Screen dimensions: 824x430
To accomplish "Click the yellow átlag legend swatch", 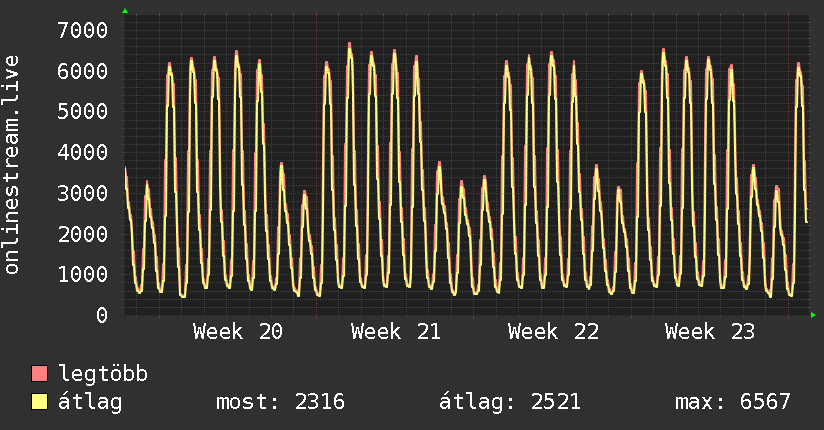I will coord(39,401).
